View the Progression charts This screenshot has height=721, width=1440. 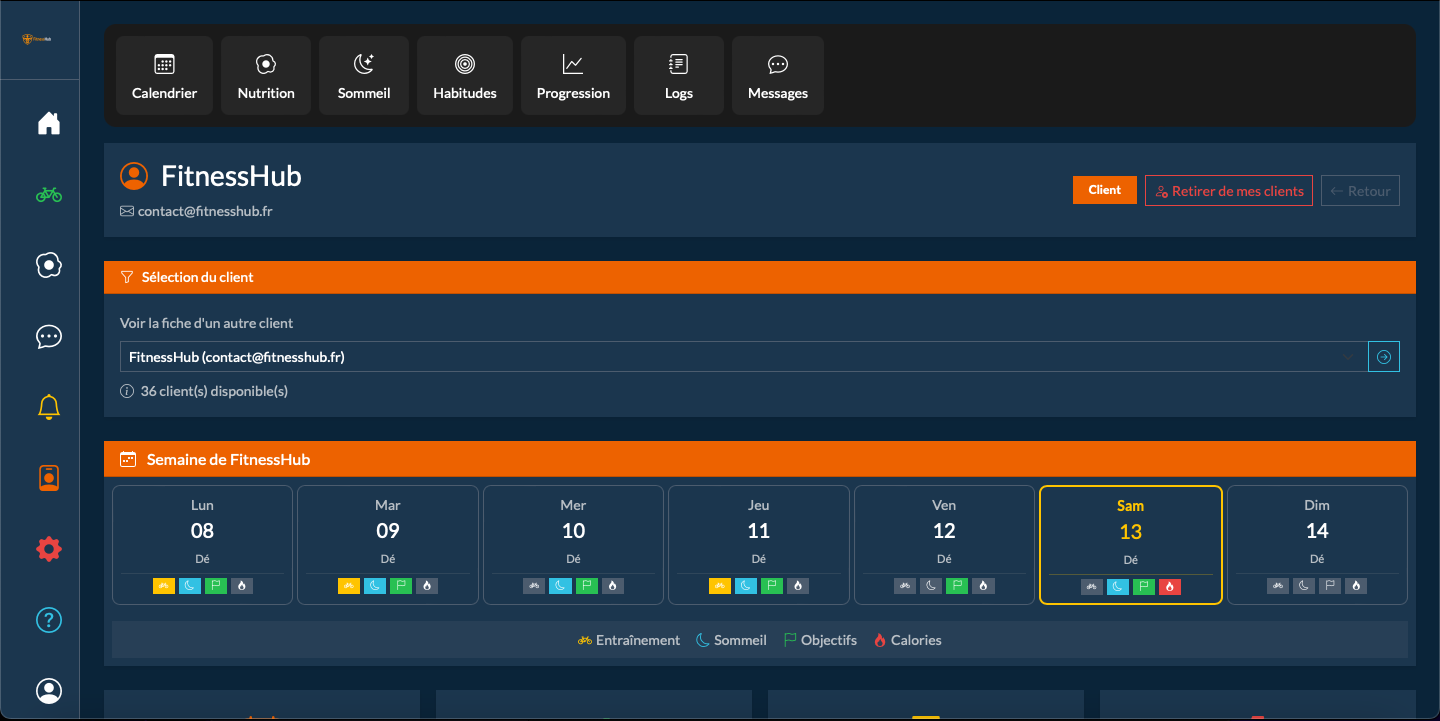(573, 75)
